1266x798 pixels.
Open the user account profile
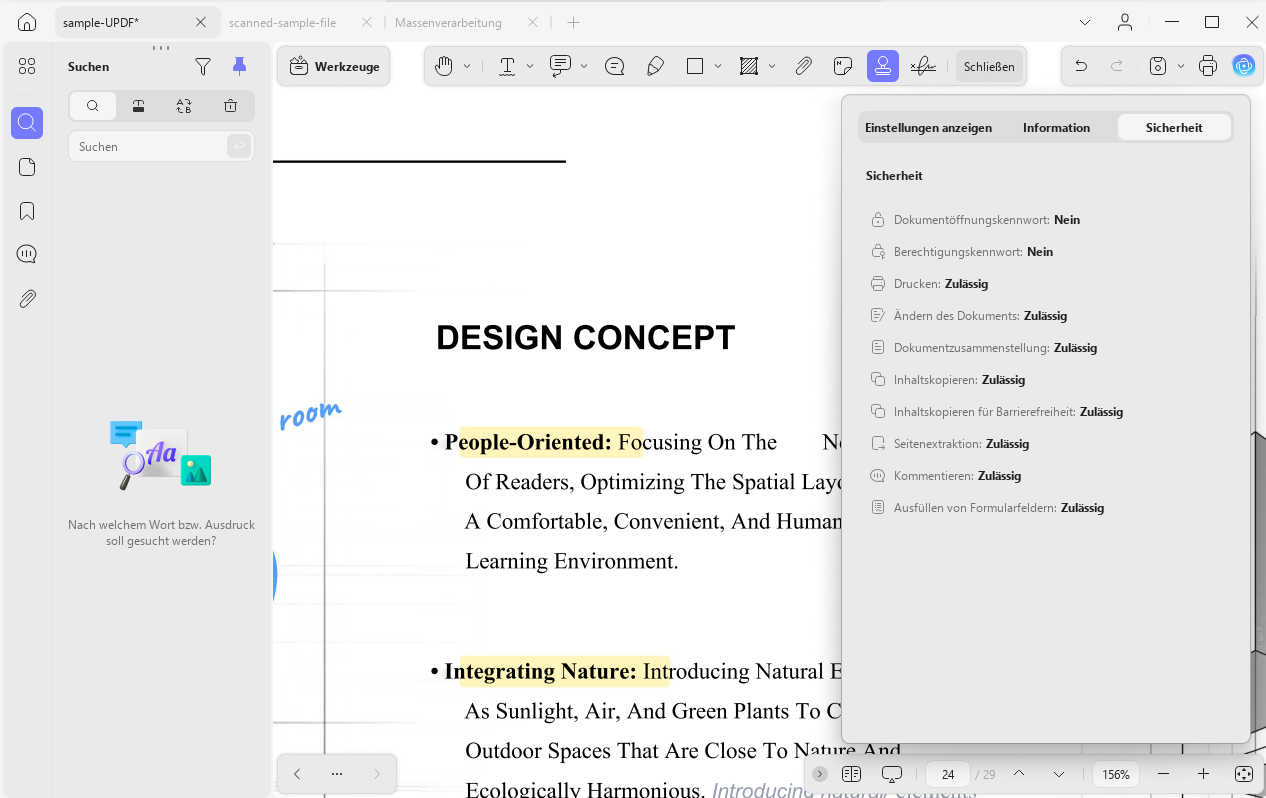pos(1125,22)
